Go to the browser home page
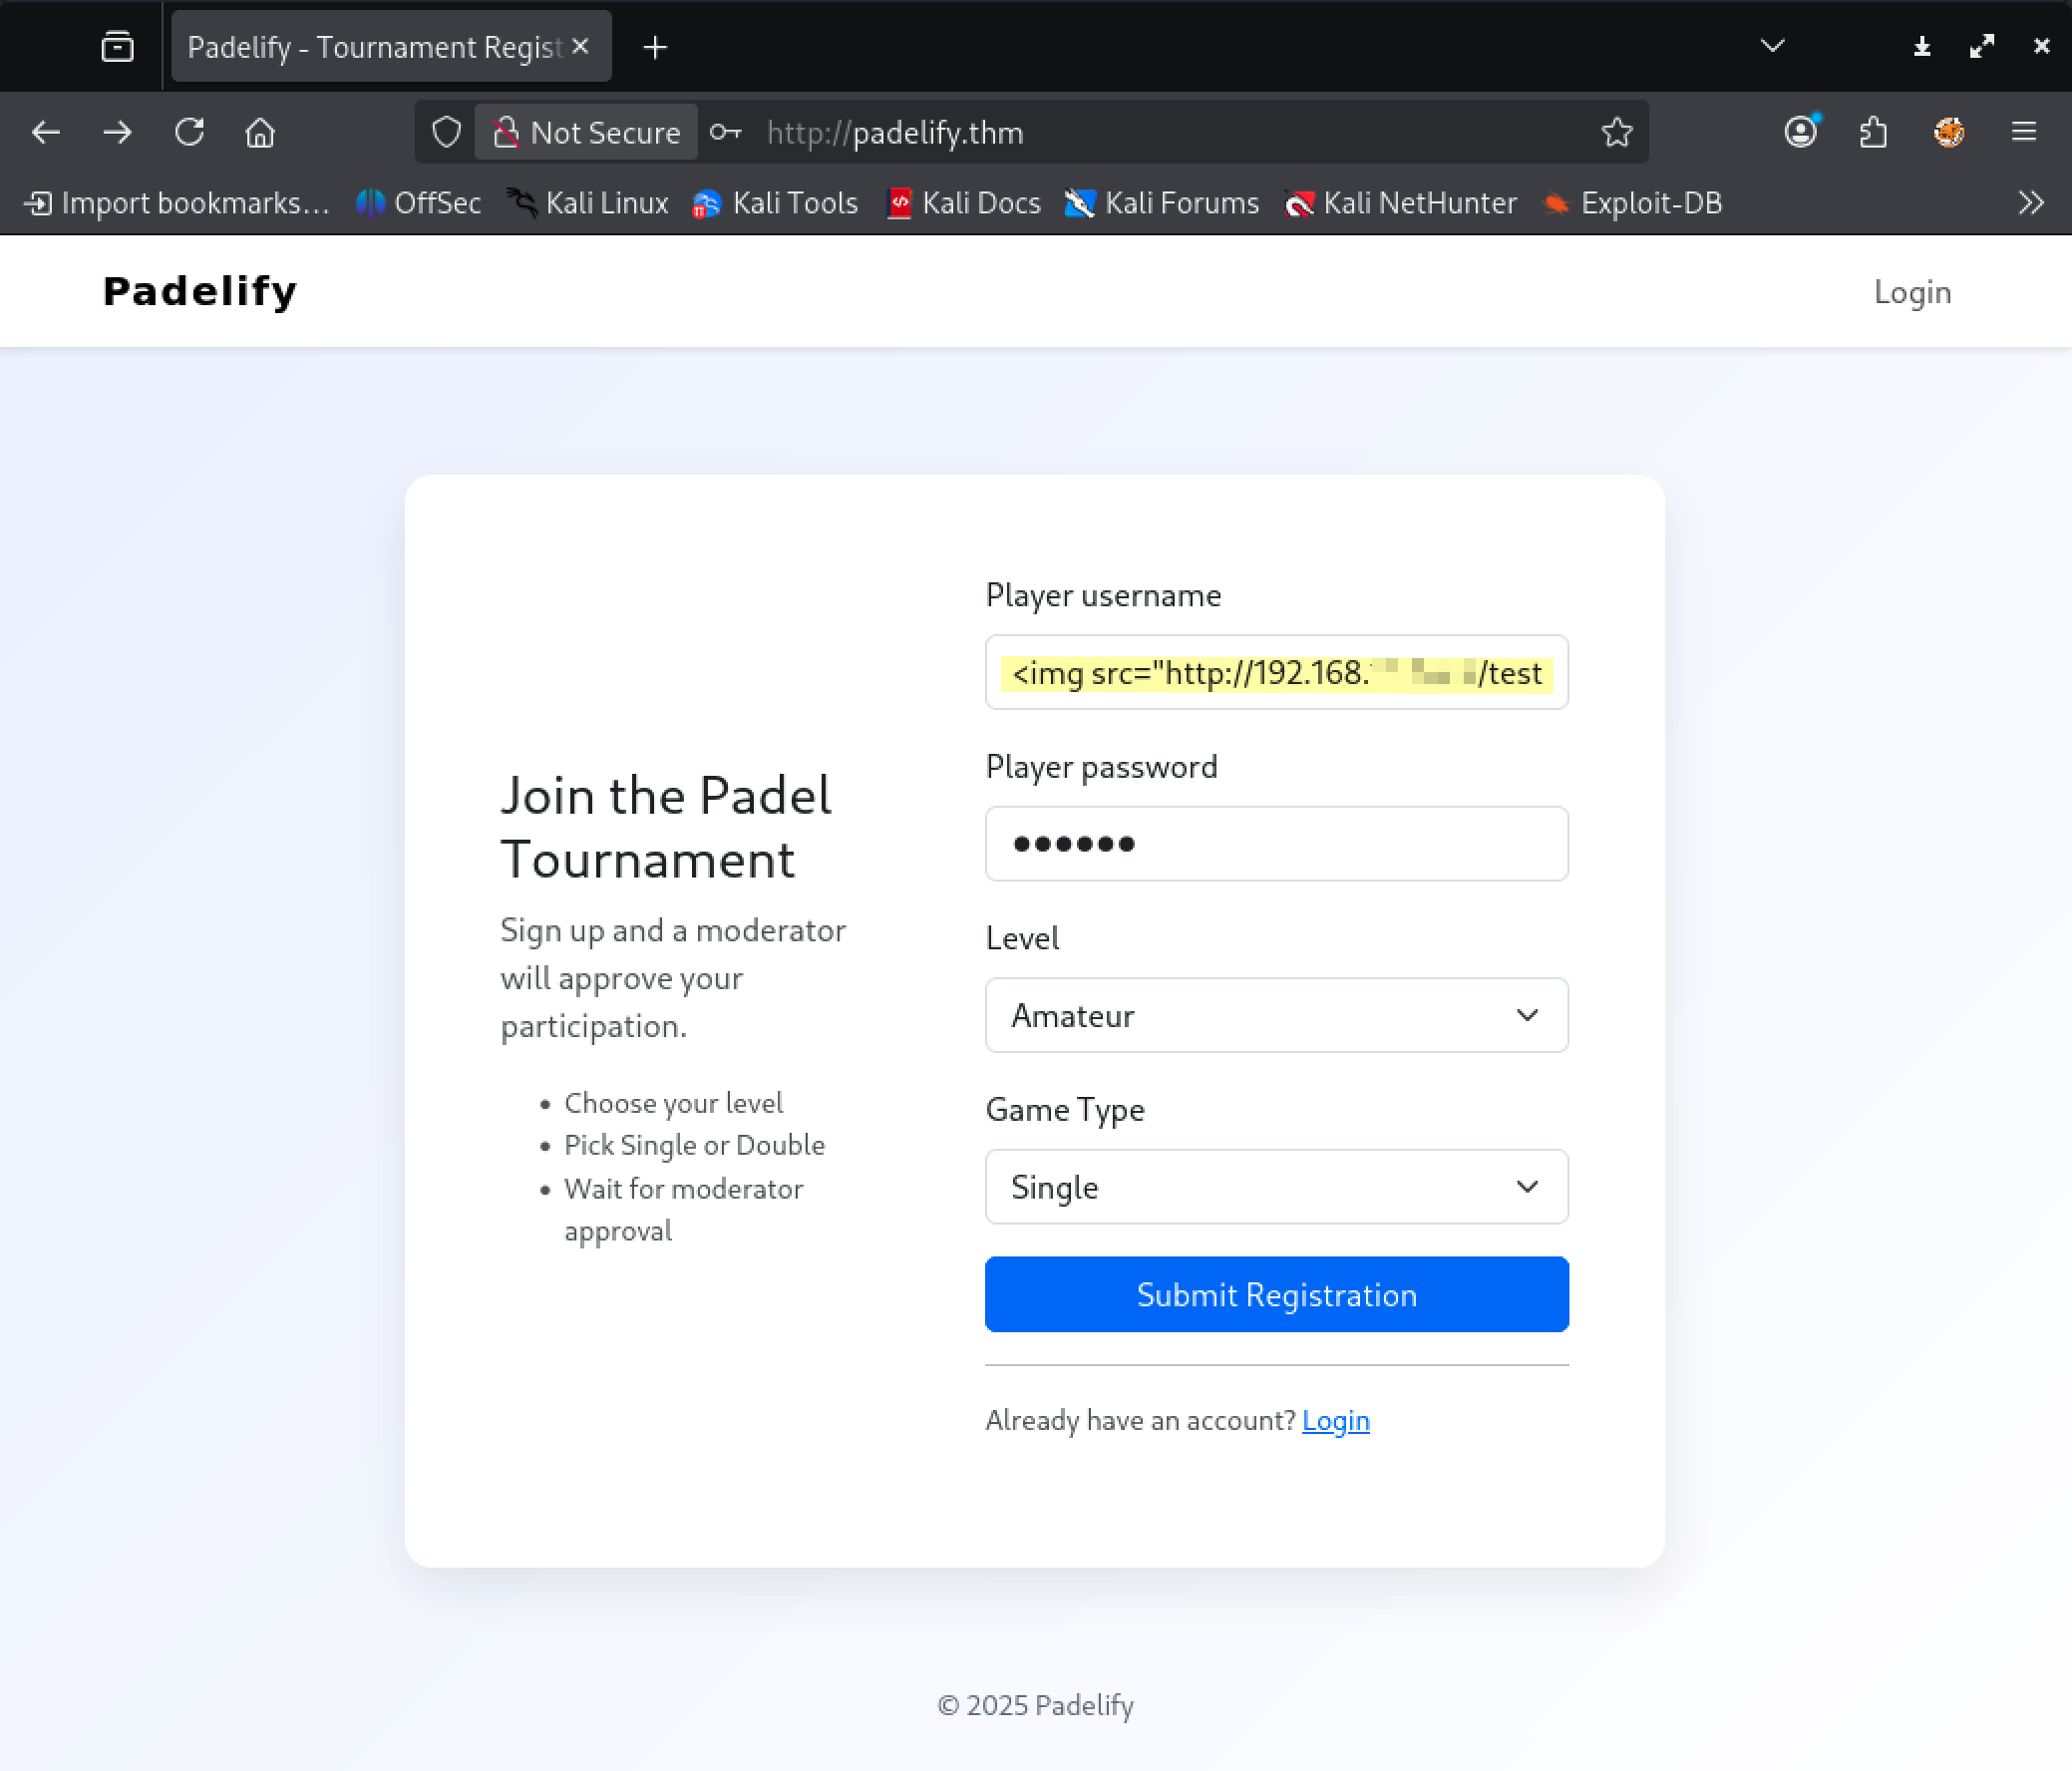The image size is (2072, 1771). pos(260,132)
